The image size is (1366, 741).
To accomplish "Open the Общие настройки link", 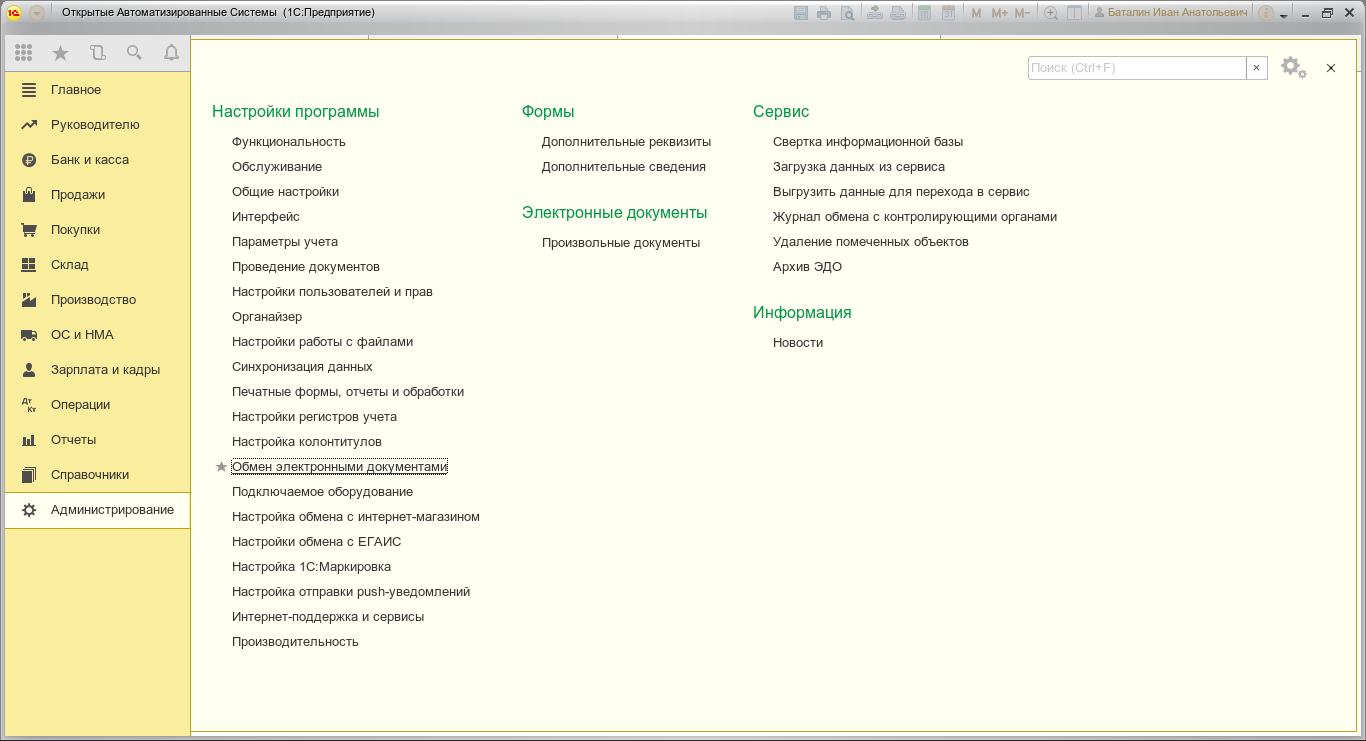I will 285,192.
